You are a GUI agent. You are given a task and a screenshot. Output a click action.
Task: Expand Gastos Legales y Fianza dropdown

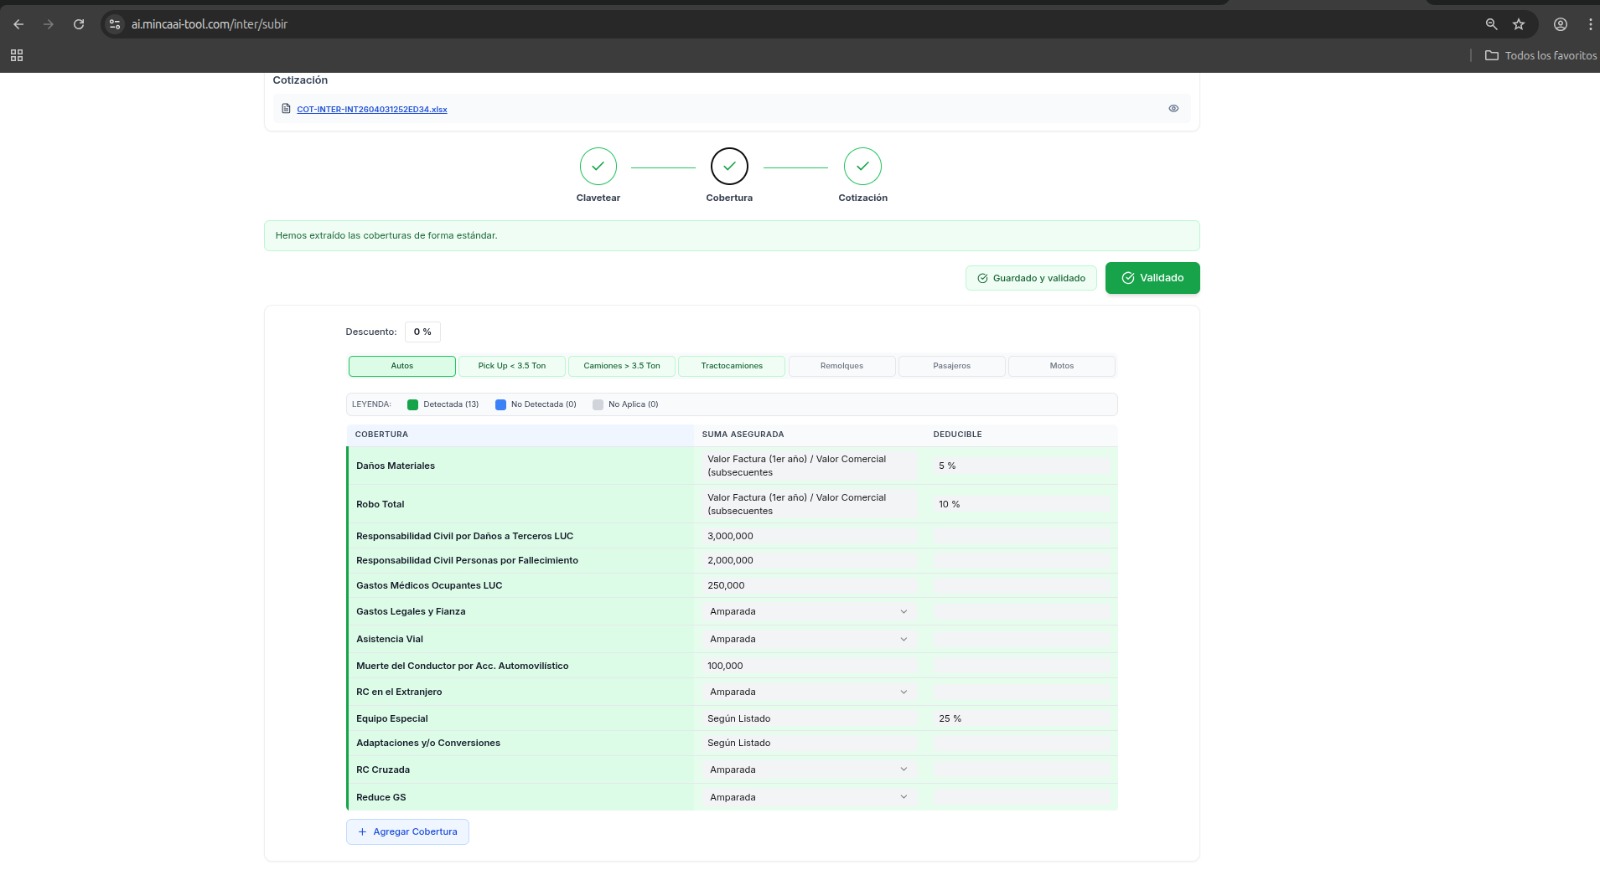tap(808, 612)
